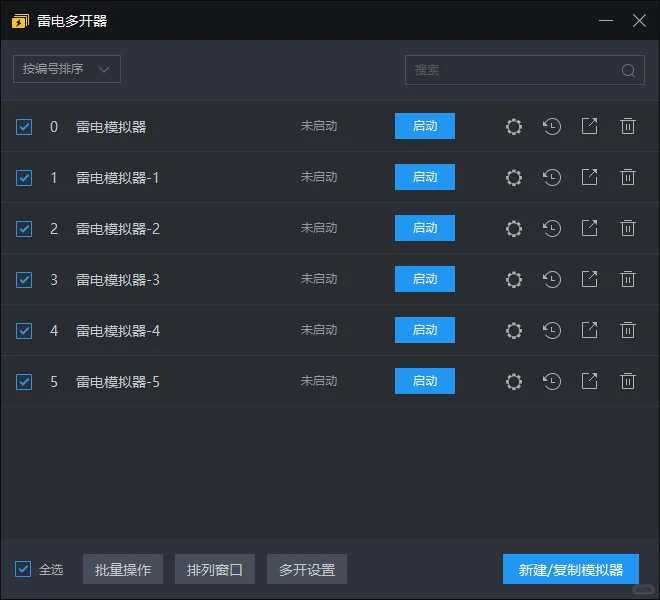Start 雷电模拟器-5 with 启动 button
Viewport: 660px width, 600px height.
(x=425, y=381)
